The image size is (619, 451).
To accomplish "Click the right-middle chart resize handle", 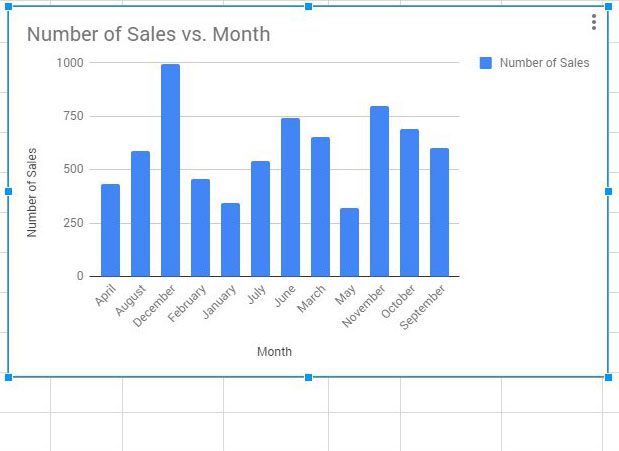I will coord(608,191).
